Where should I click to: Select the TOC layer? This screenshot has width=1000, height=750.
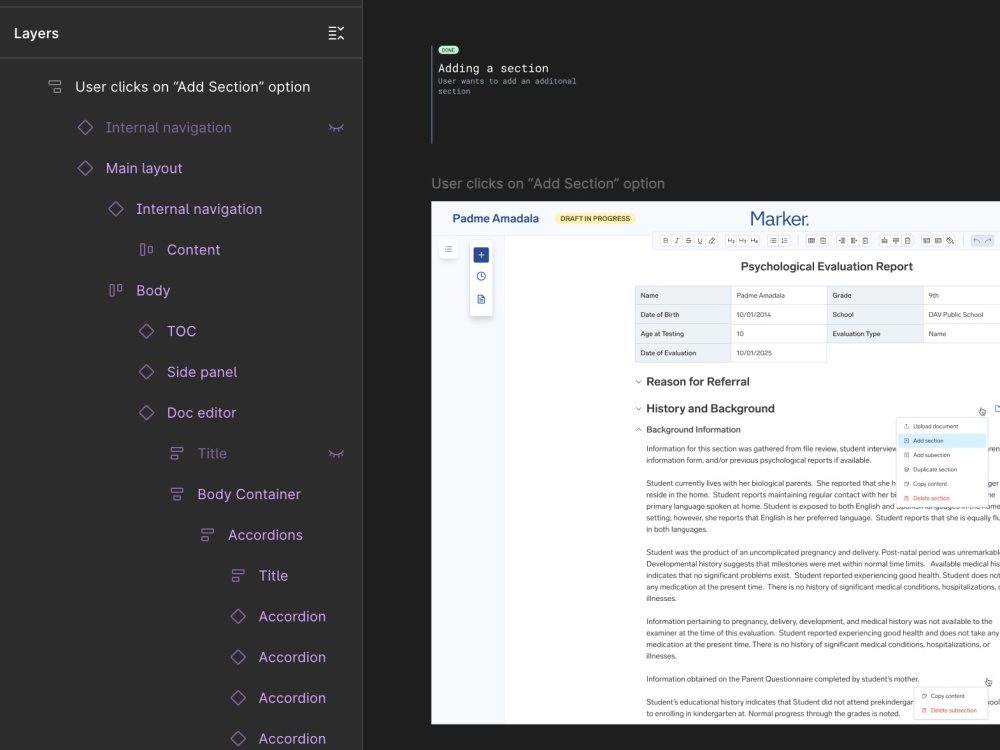click(x=181, y=332)
